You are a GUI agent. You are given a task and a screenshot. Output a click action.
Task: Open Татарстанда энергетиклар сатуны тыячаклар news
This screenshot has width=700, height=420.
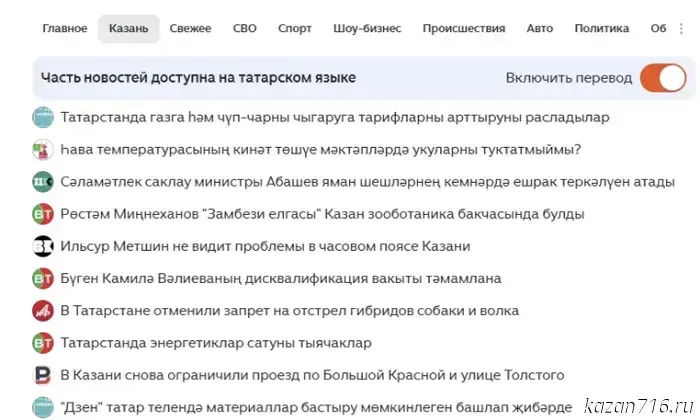click(x=216, y=343)
